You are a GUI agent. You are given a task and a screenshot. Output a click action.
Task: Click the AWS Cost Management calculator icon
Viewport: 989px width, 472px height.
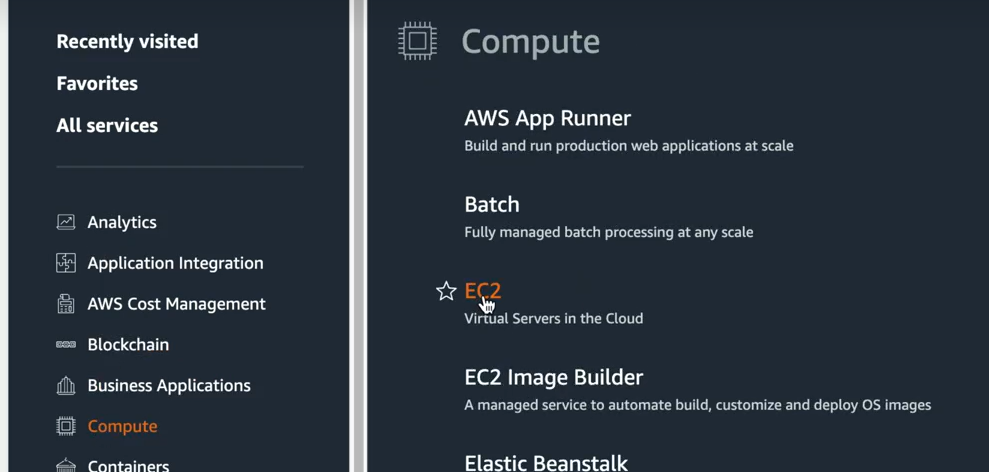coord(66,304)
